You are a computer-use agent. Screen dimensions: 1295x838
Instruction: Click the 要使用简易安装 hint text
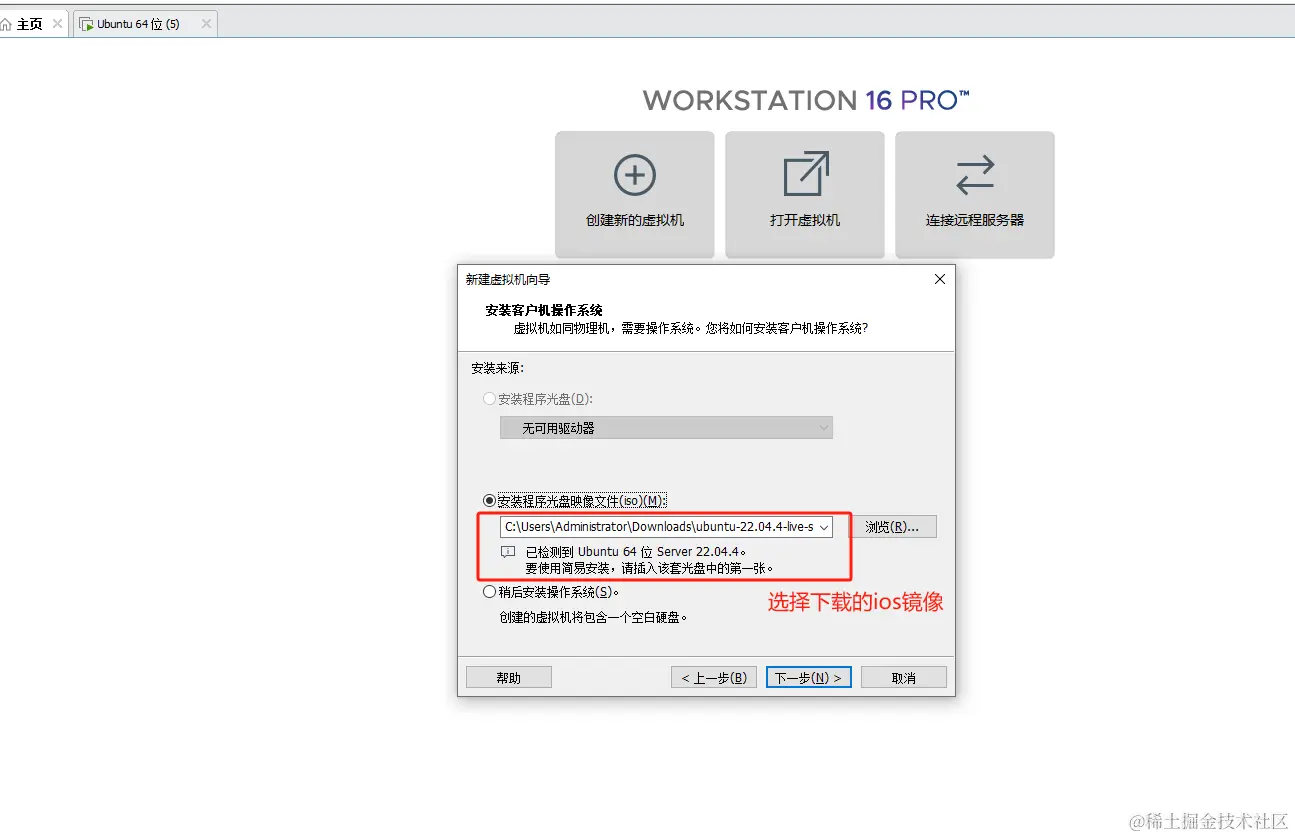(x=650, y=568)
